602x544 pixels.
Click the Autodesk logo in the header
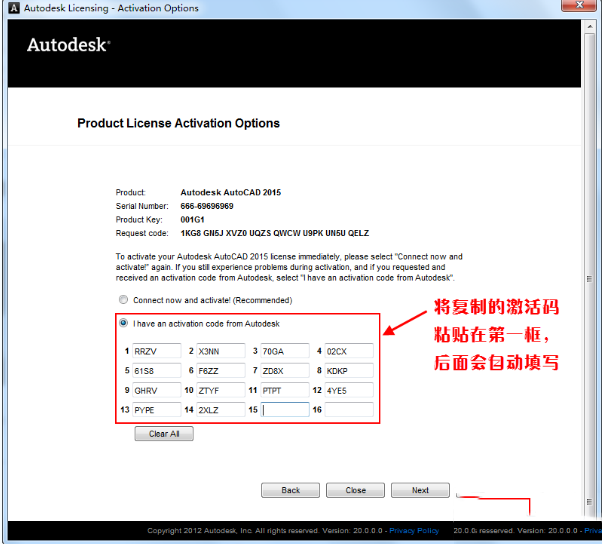[x=68, y=45]
